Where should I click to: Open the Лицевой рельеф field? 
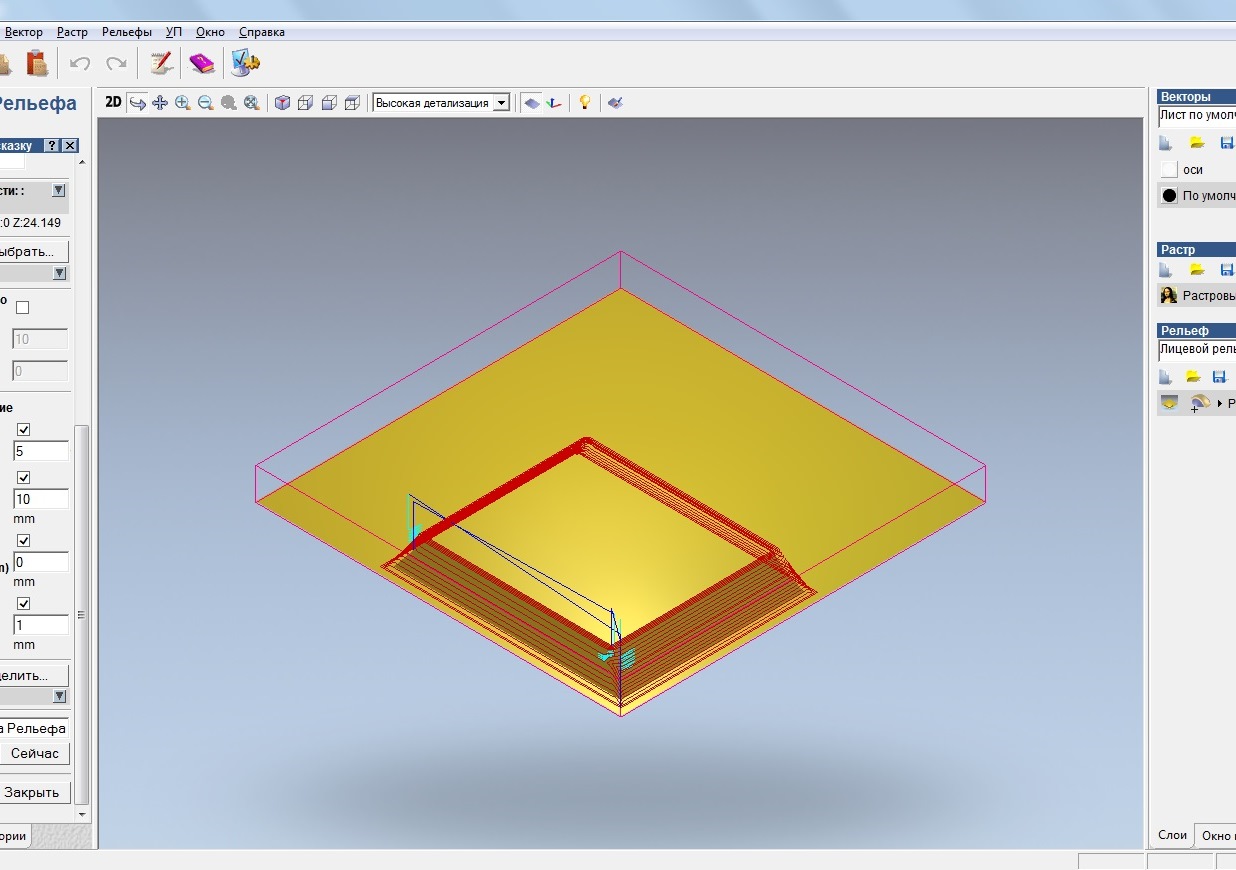tap(1197, 350)
